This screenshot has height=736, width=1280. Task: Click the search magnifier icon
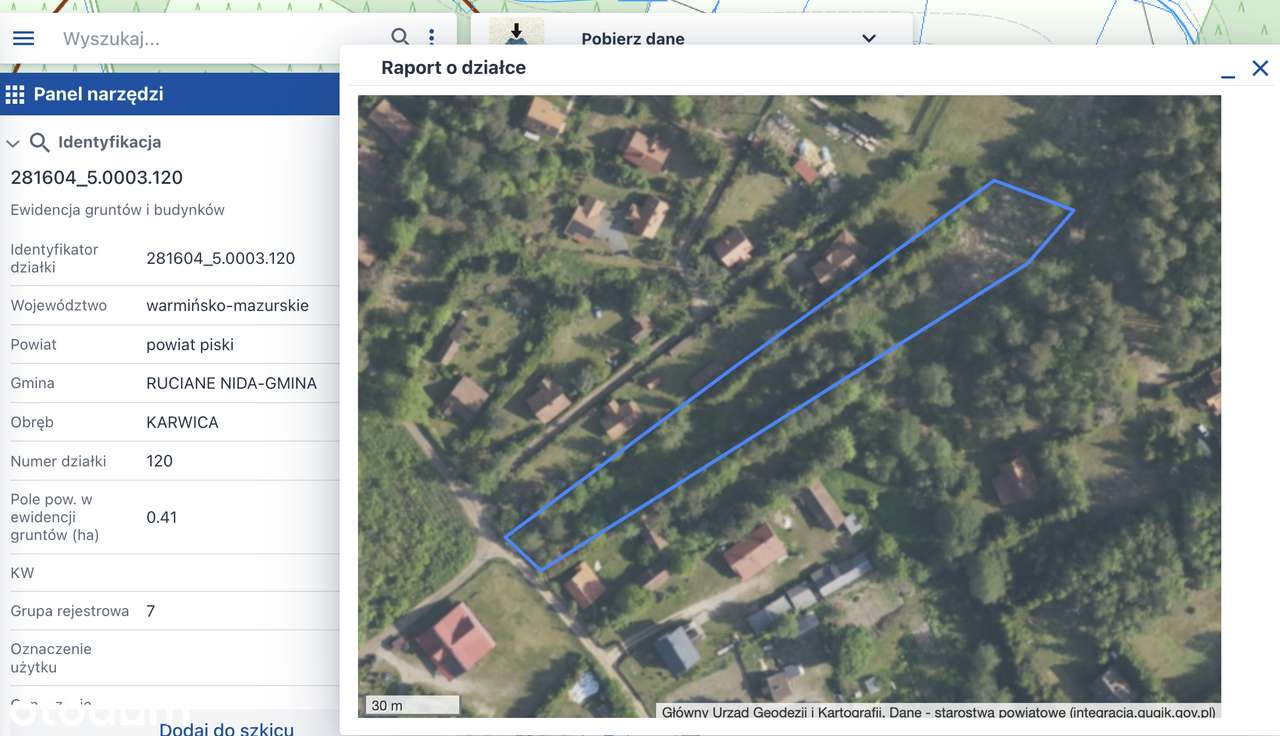point(400,37)
